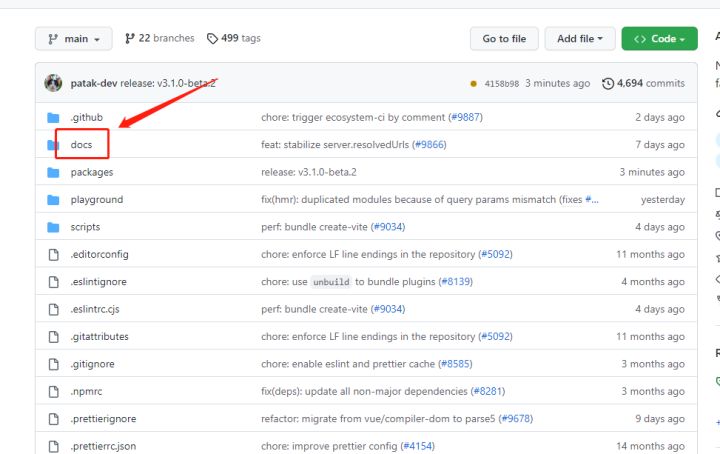720x454 pixels.
Task: View the 4,694 commits history
Action: 643,83
